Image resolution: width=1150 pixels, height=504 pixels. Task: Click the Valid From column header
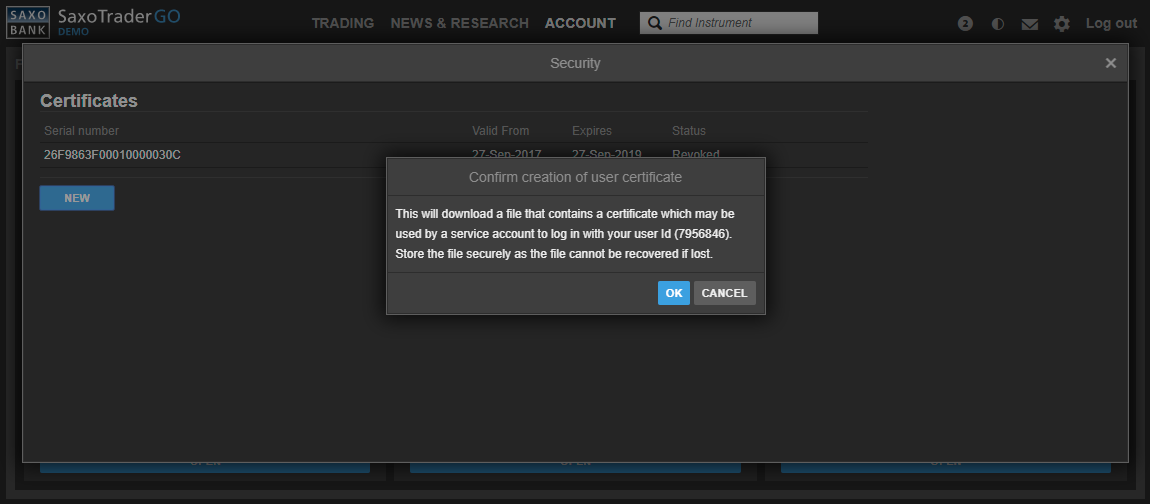500,131
